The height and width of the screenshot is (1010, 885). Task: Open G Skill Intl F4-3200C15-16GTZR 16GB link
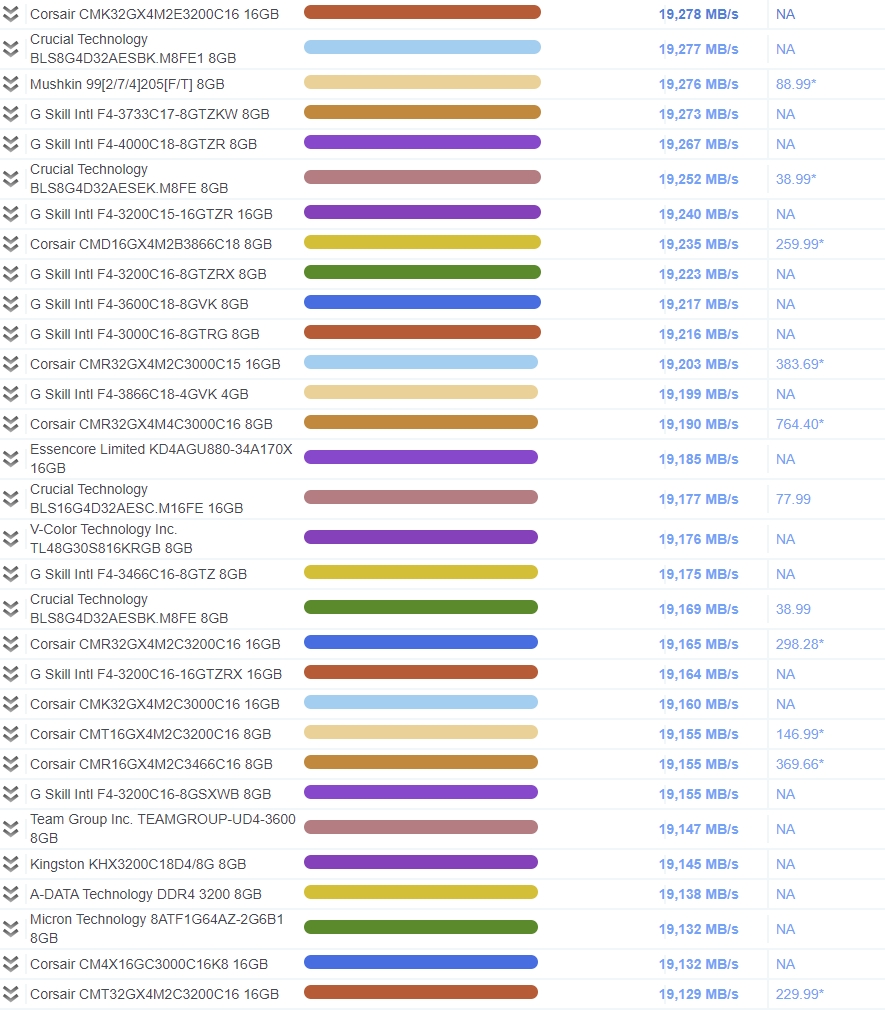151,214
